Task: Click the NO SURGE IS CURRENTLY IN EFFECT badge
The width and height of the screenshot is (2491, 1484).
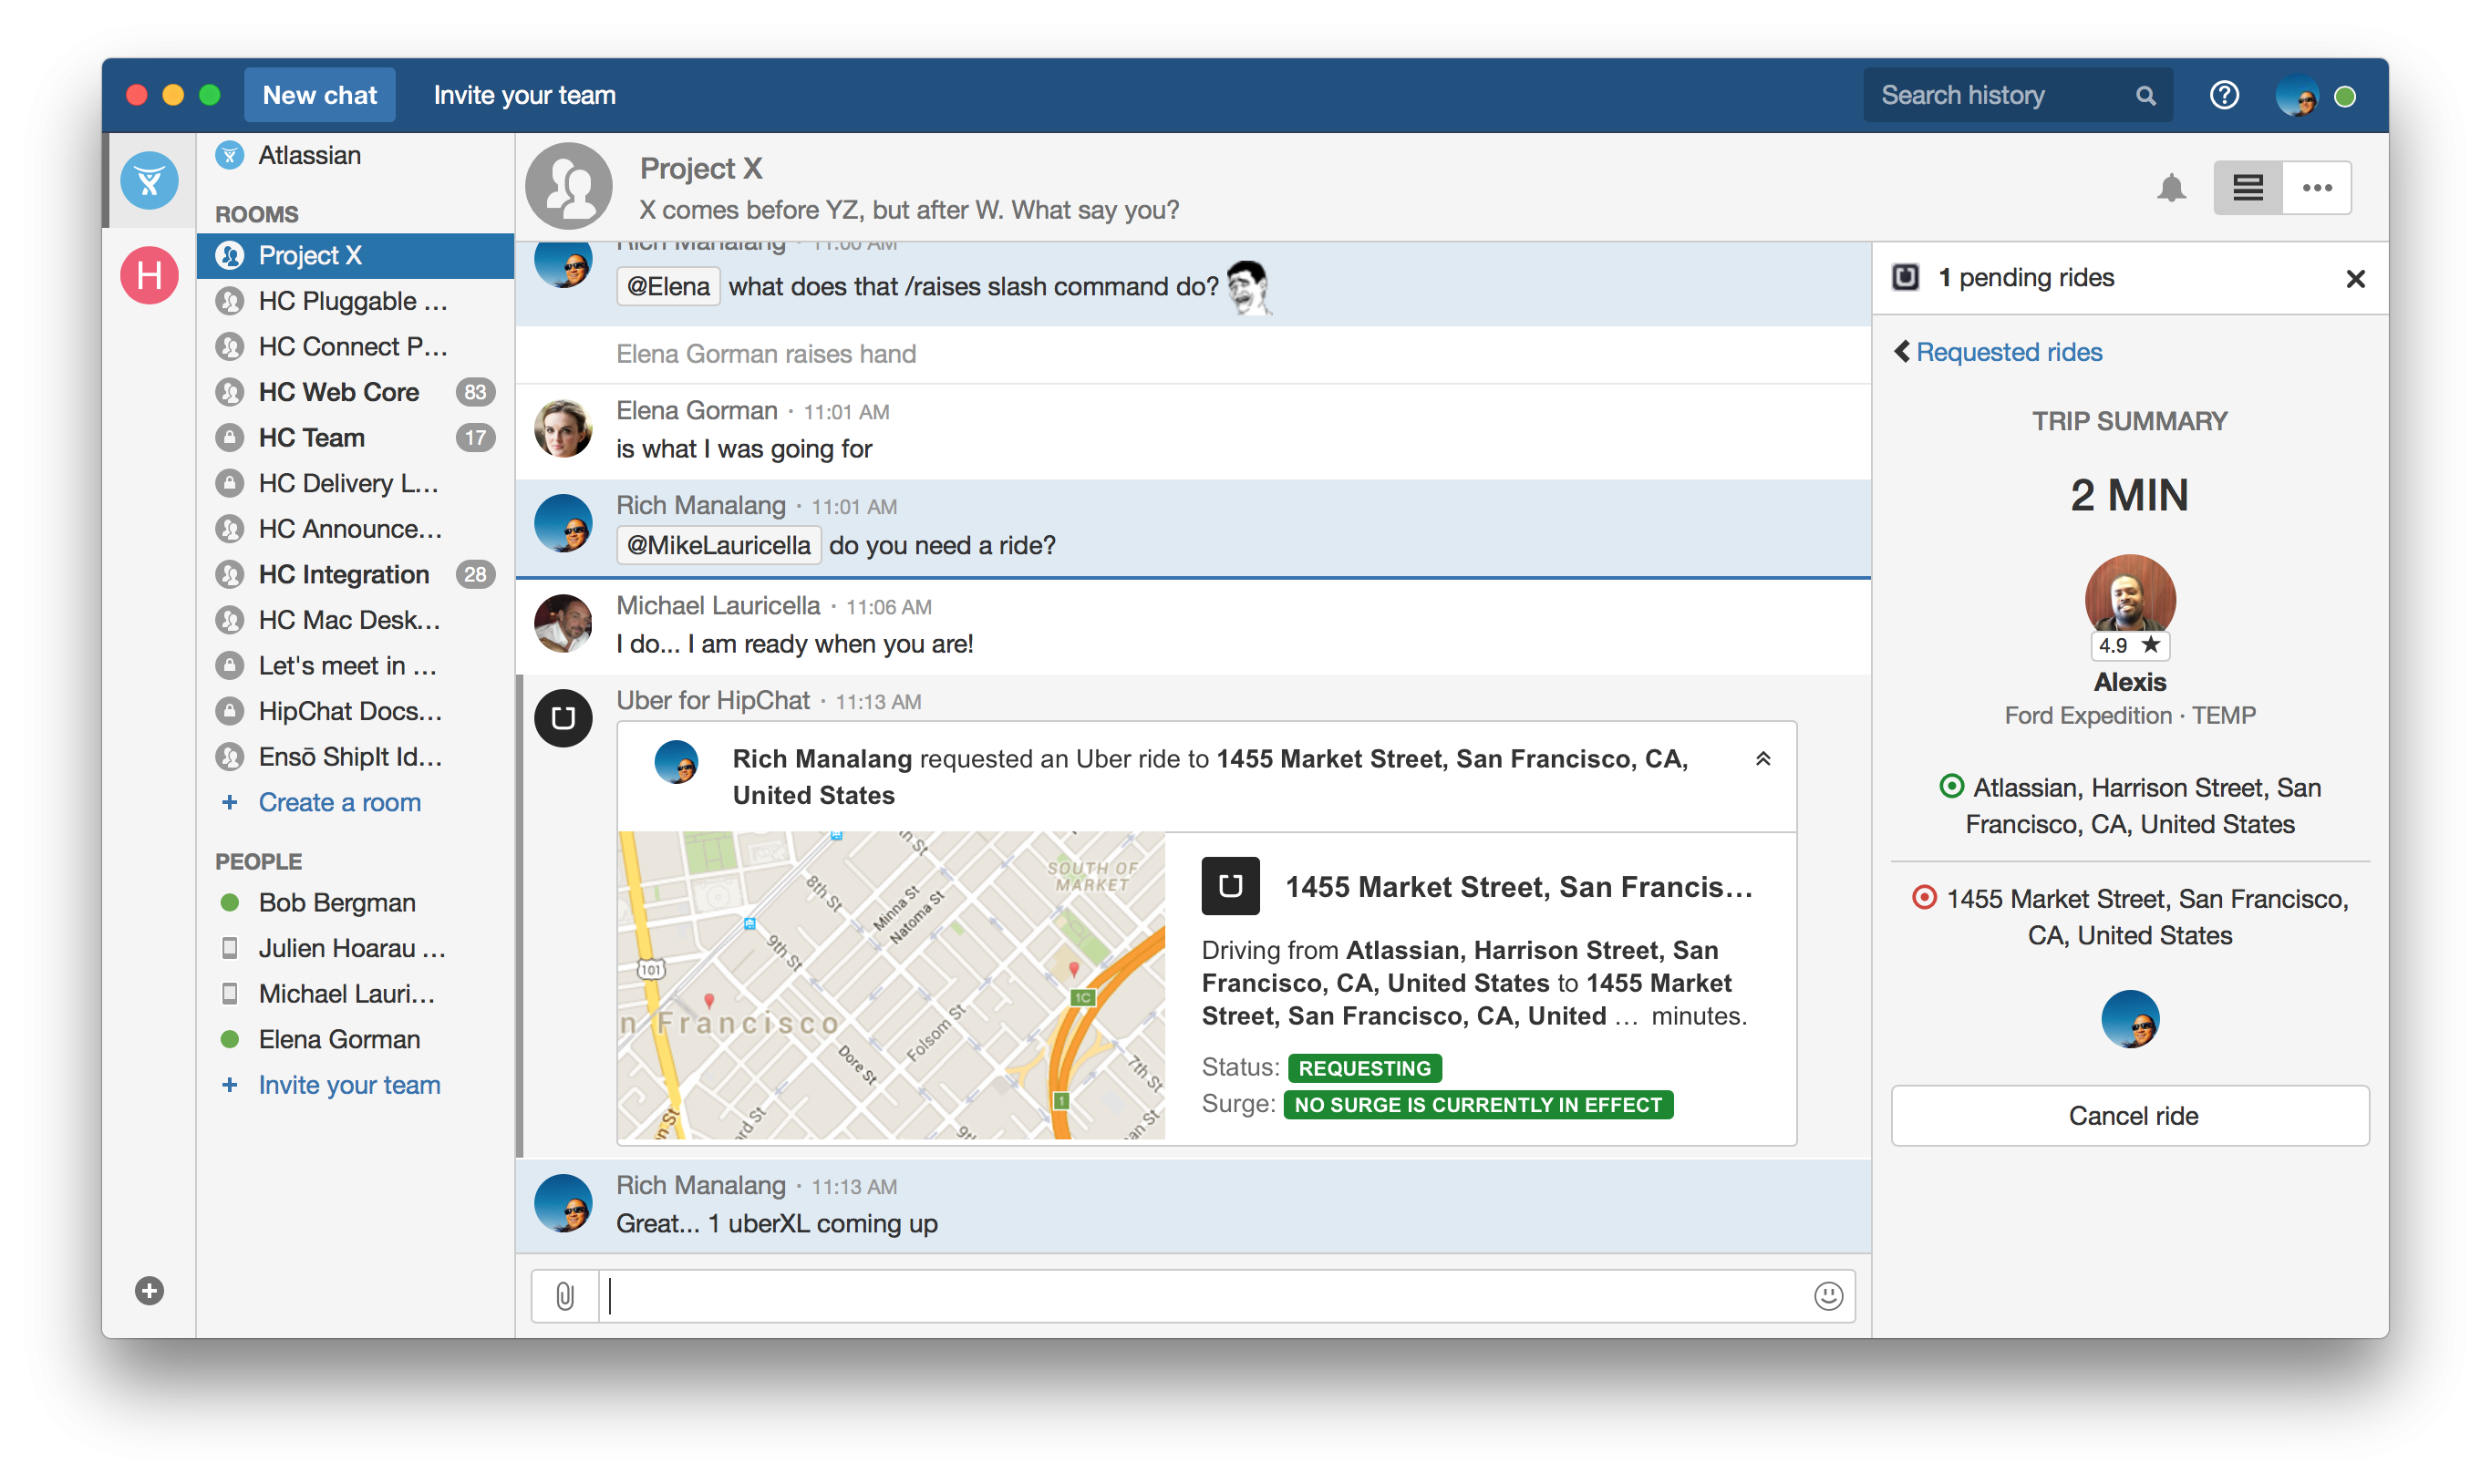Action: pos(1477,1106)
